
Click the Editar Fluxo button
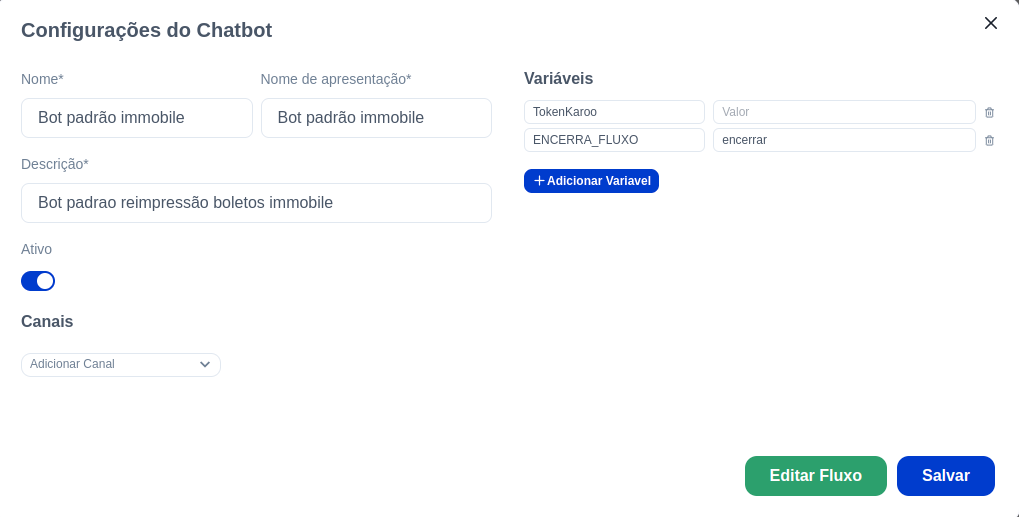click(816, 475)
